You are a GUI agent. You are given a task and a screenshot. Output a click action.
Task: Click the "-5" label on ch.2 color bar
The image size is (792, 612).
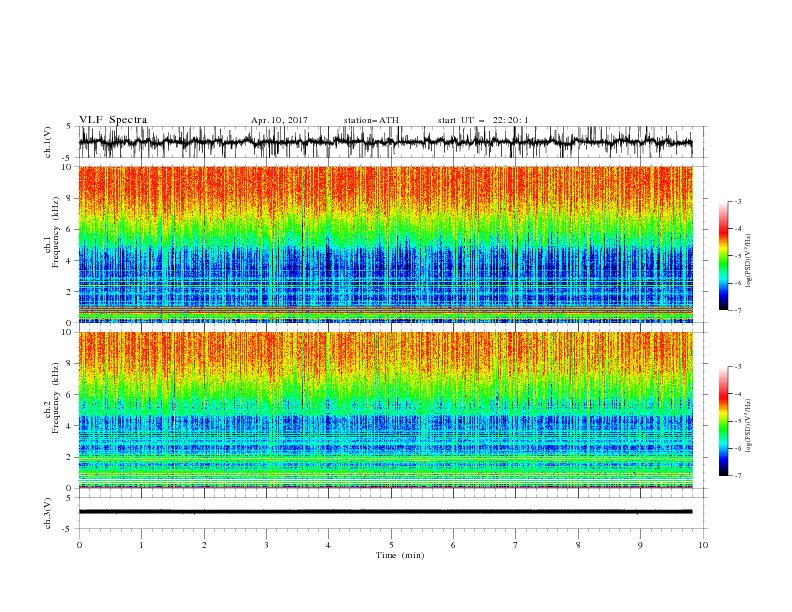point(737,421)
